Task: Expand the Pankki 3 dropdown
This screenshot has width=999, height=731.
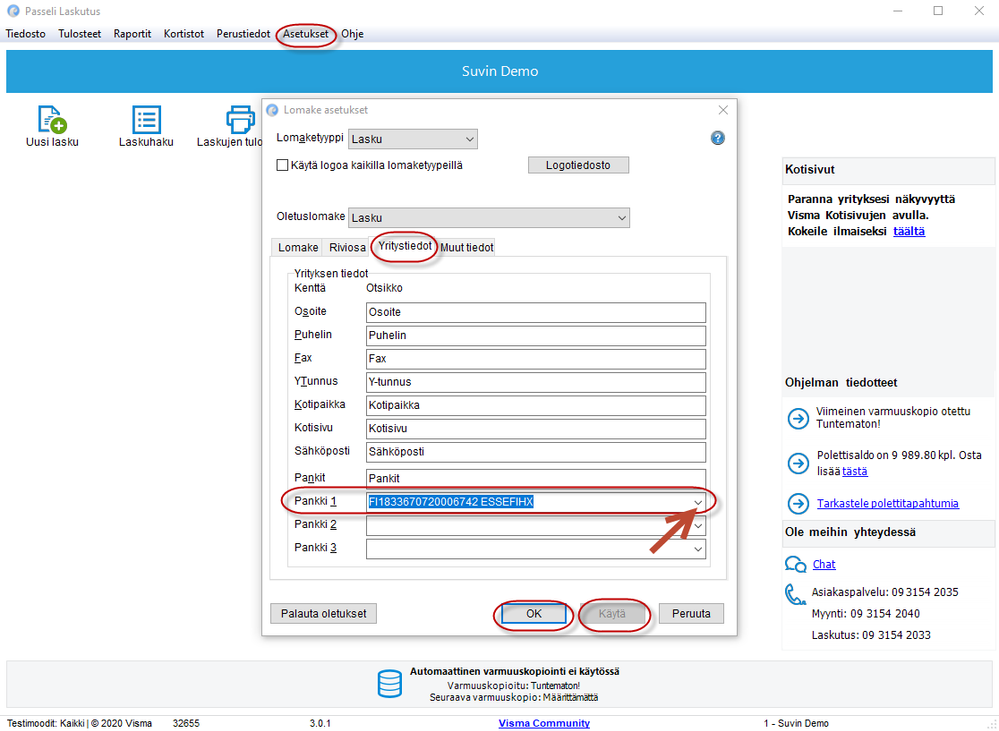Action: (x=698, y=549)
